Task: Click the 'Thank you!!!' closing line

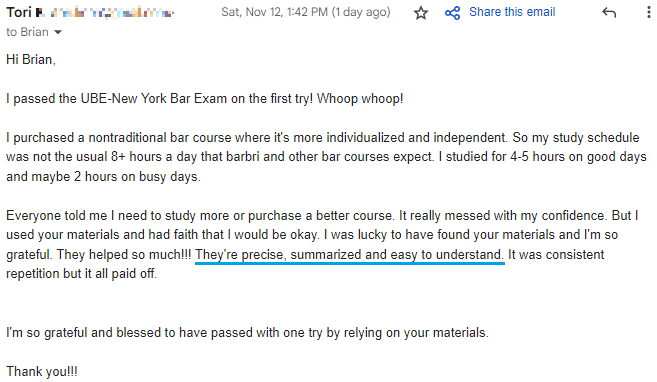Action: 41,372
